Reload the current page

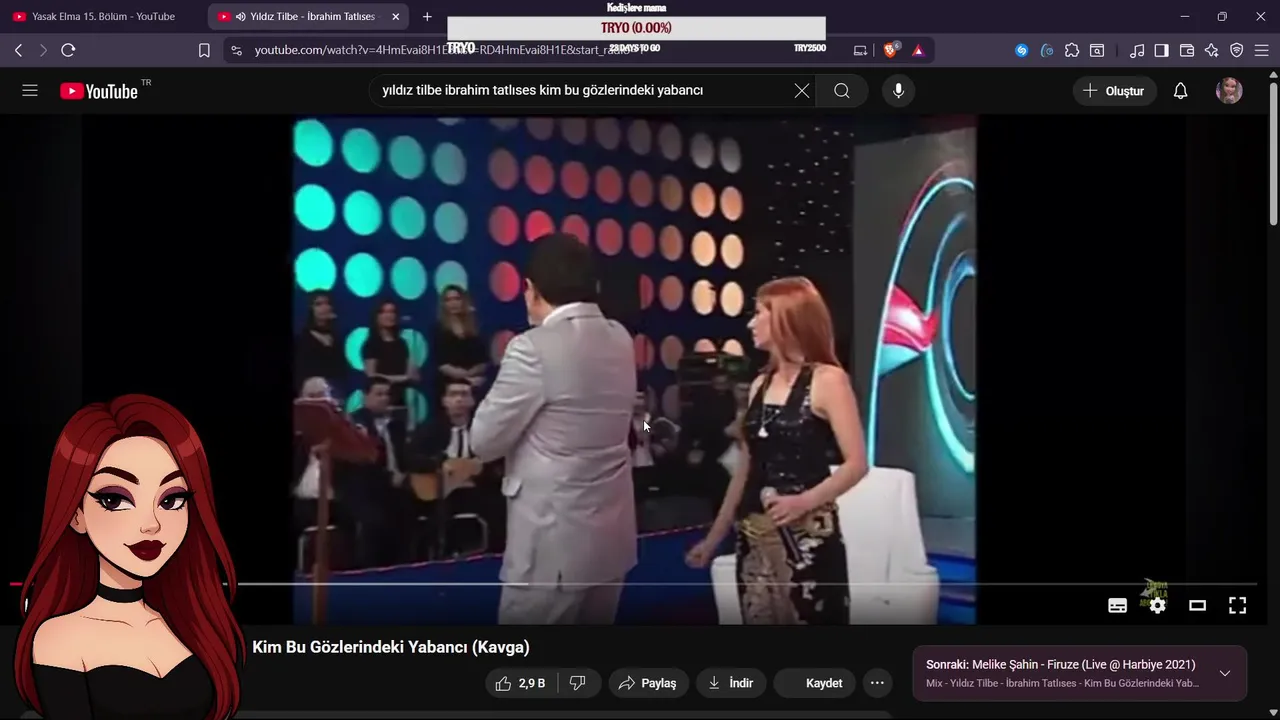coord(68,50)
